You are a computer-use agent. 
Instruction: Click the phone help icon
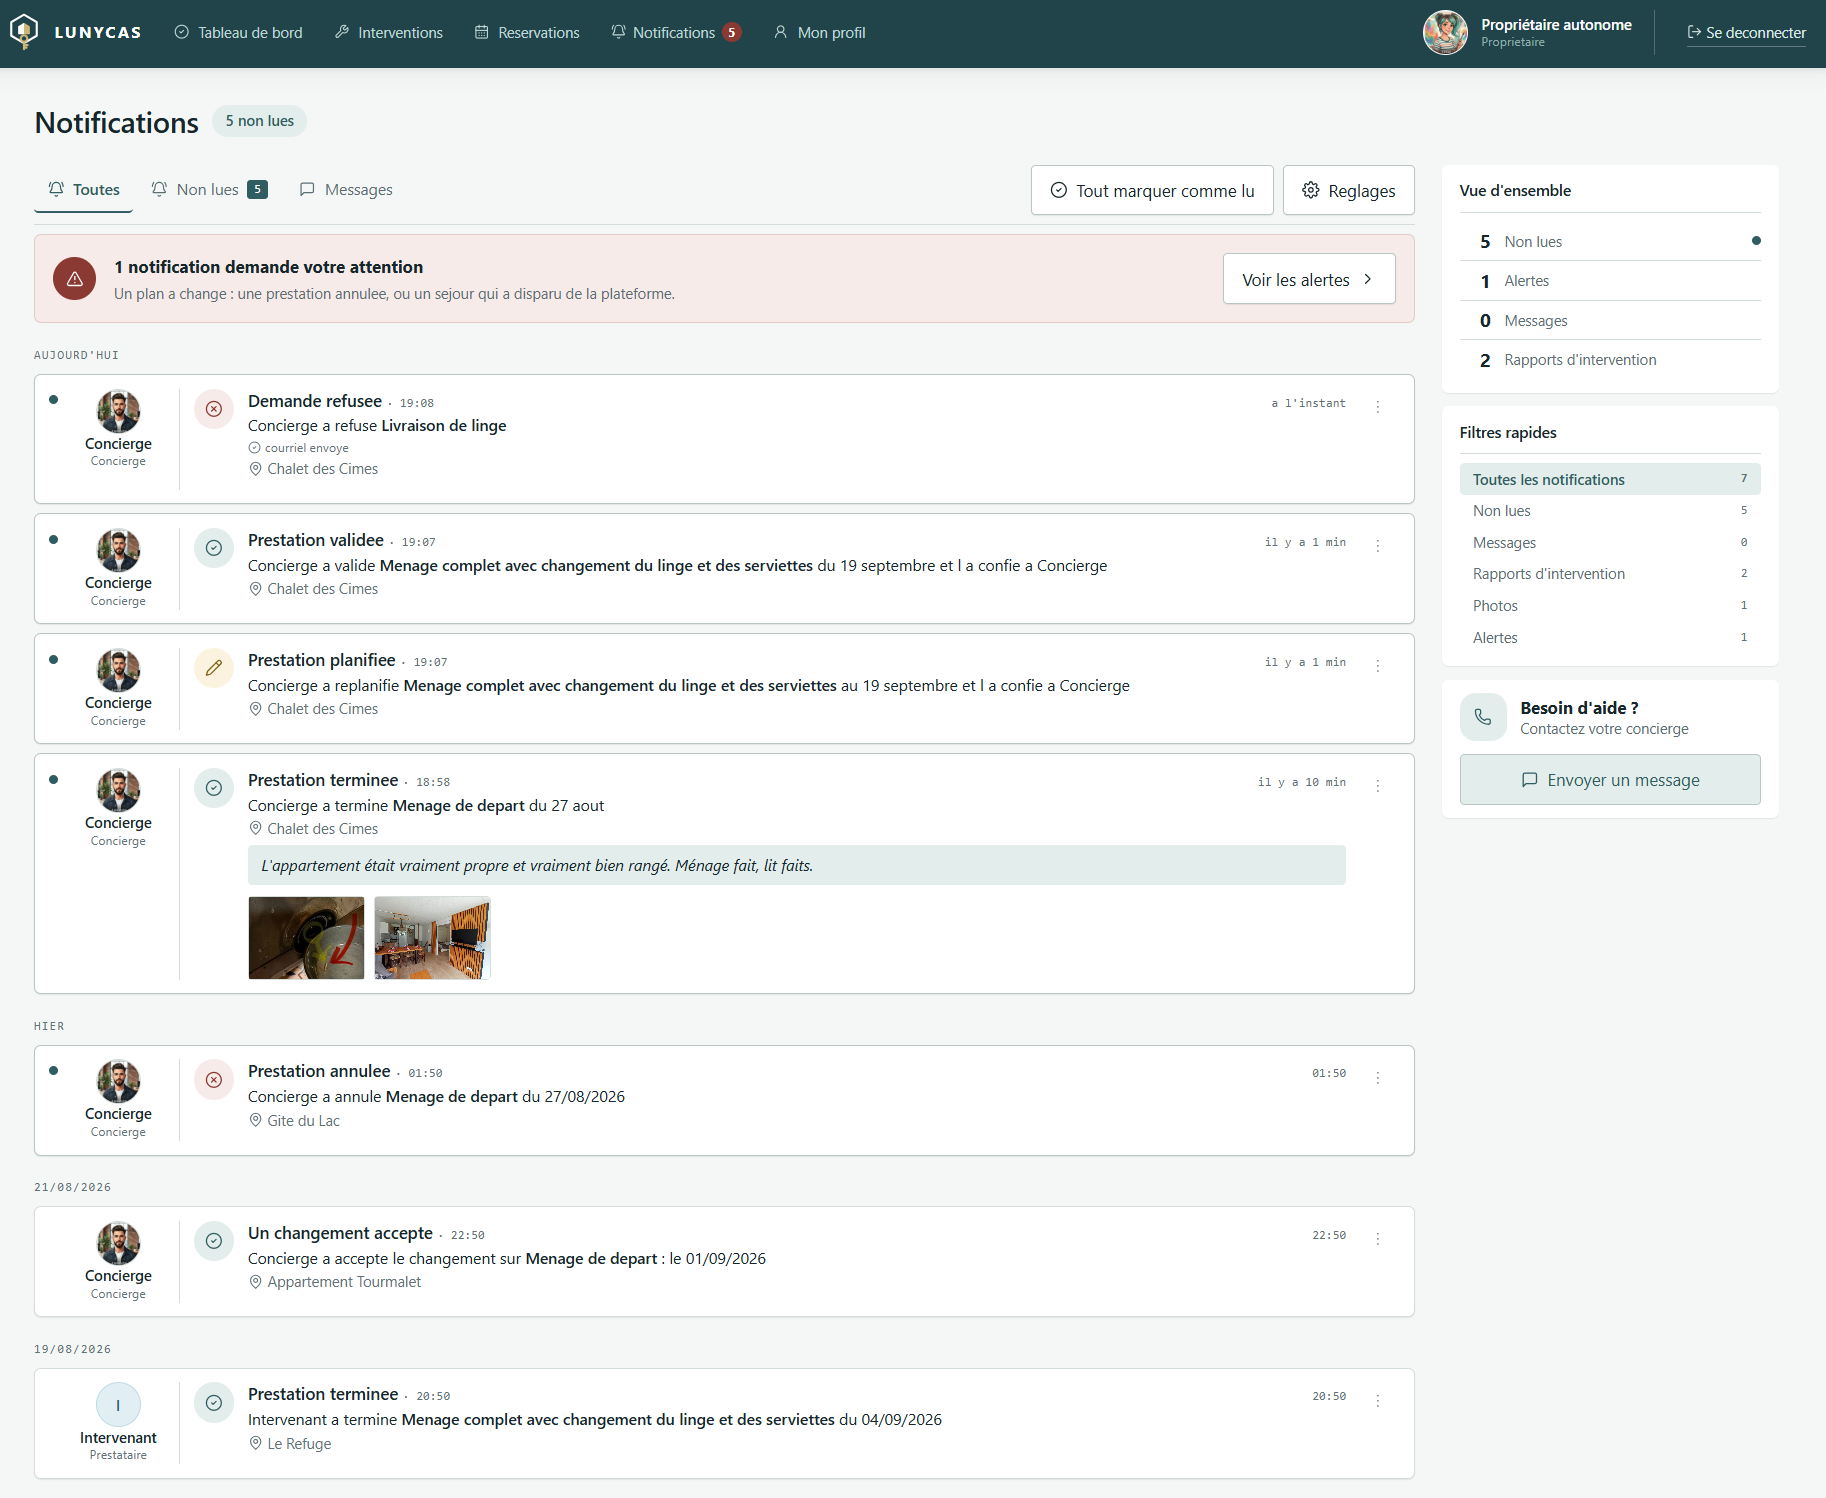1483,717
